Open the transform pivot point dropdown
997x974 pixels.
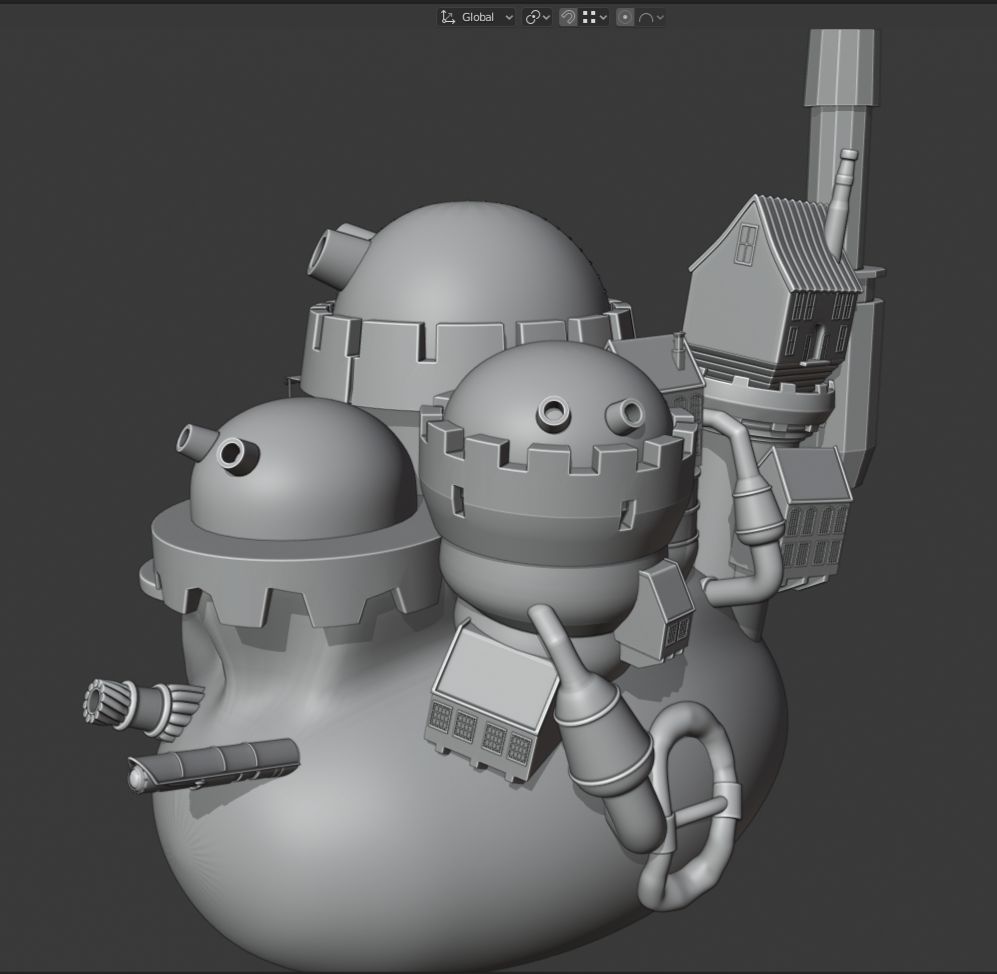click(x=537, y=17)
